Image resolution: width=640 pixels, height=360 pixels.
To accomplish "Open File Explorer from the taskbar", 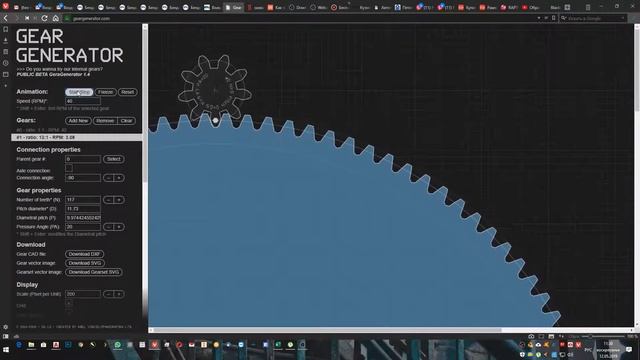I will click(x=31, y=345).
